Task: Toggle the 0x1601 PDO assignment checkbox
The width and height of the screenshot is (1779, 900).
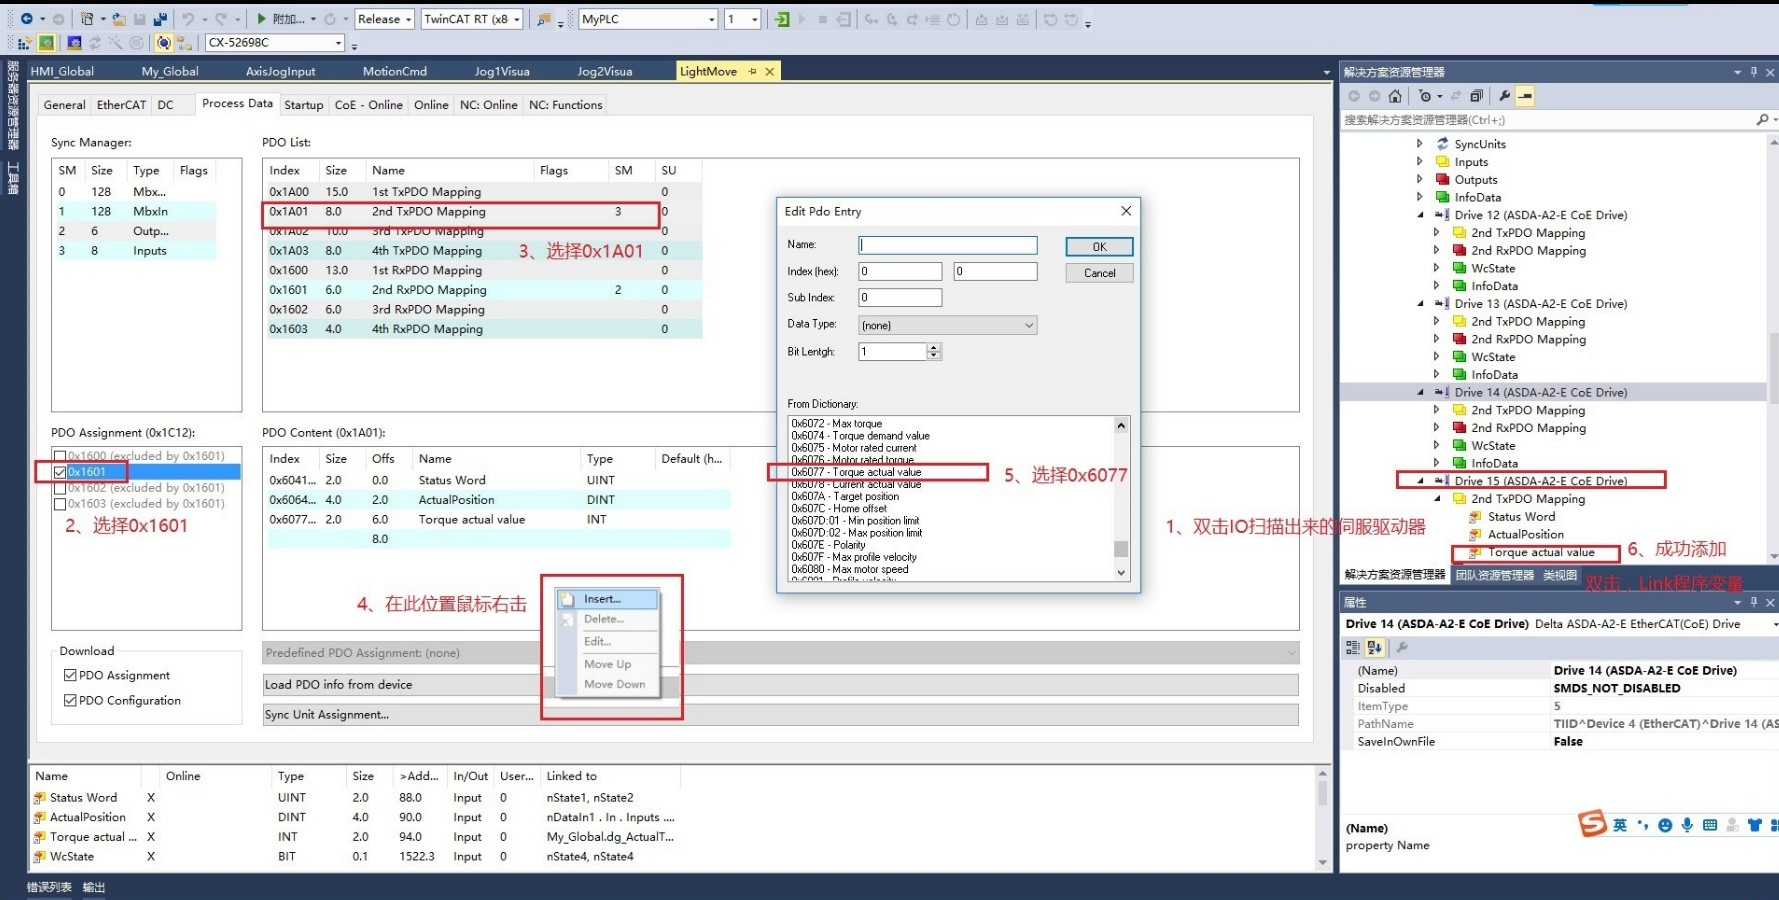Action: tap(60, 472)
